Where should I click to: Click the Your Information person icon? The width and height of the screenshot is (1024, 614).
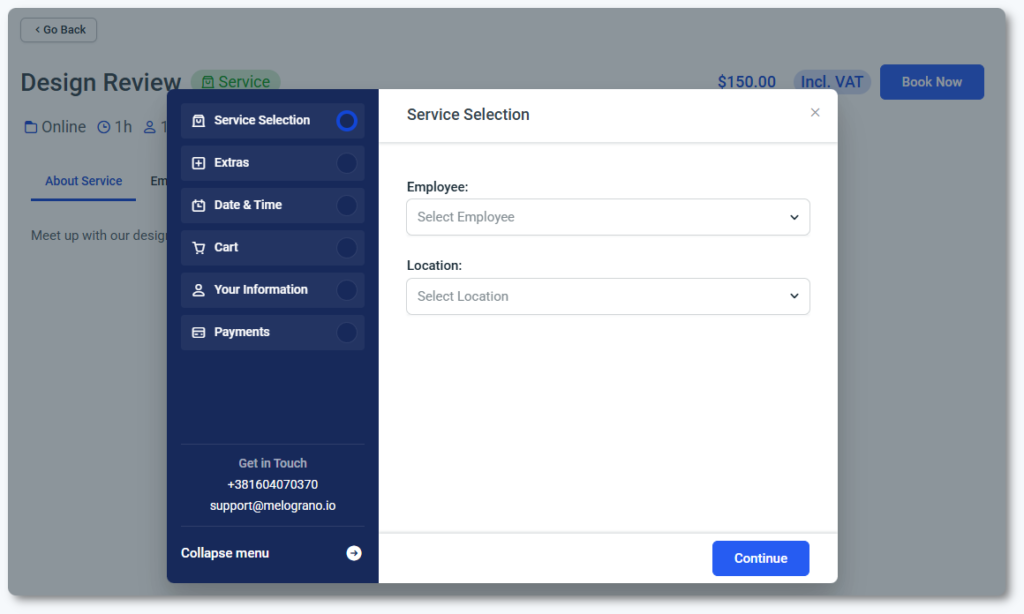198,290
